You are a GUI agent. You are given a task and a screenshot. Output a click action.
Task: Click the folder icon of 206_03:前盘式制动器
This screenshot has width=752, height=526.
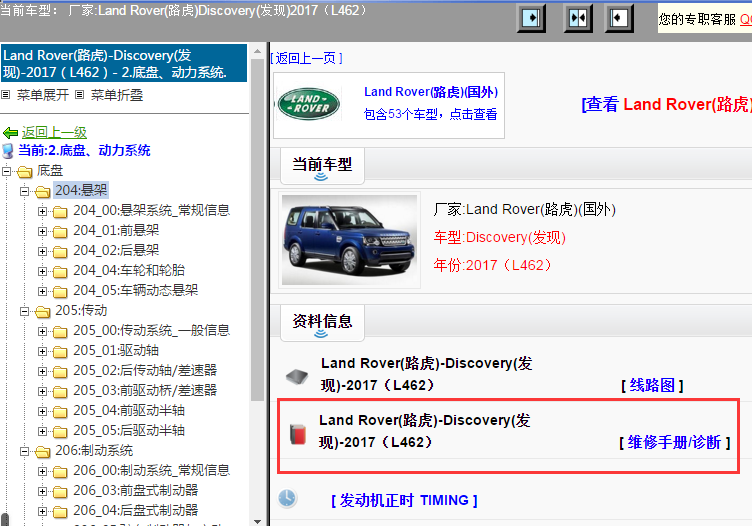coord(60,491)
